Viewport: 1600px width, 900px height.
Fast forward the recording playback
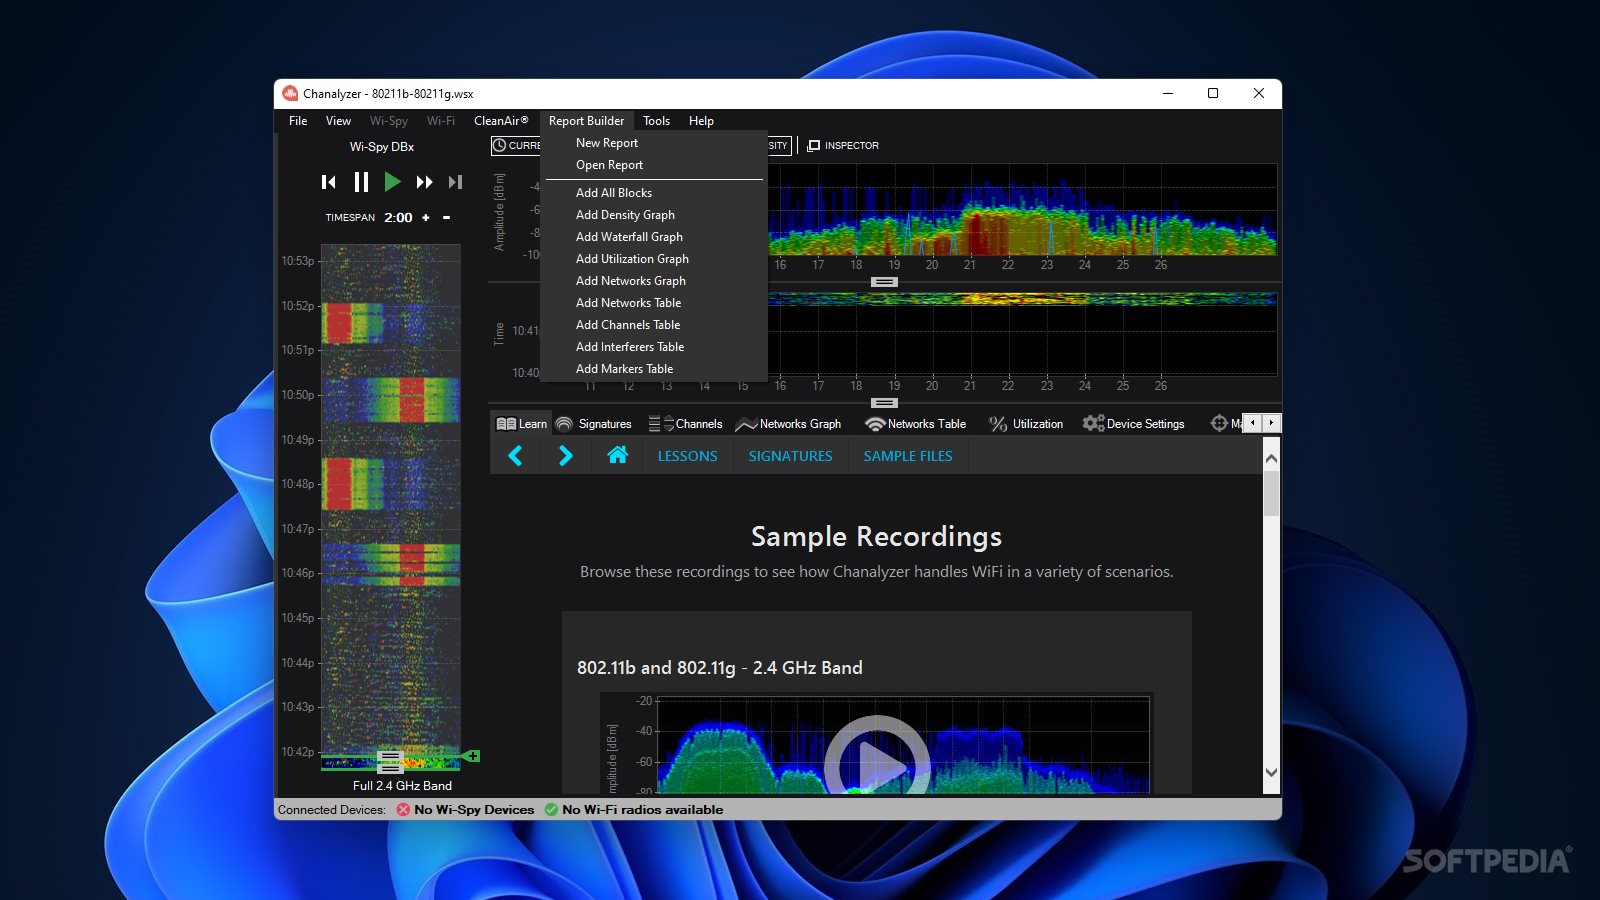(x=424, y=182)
